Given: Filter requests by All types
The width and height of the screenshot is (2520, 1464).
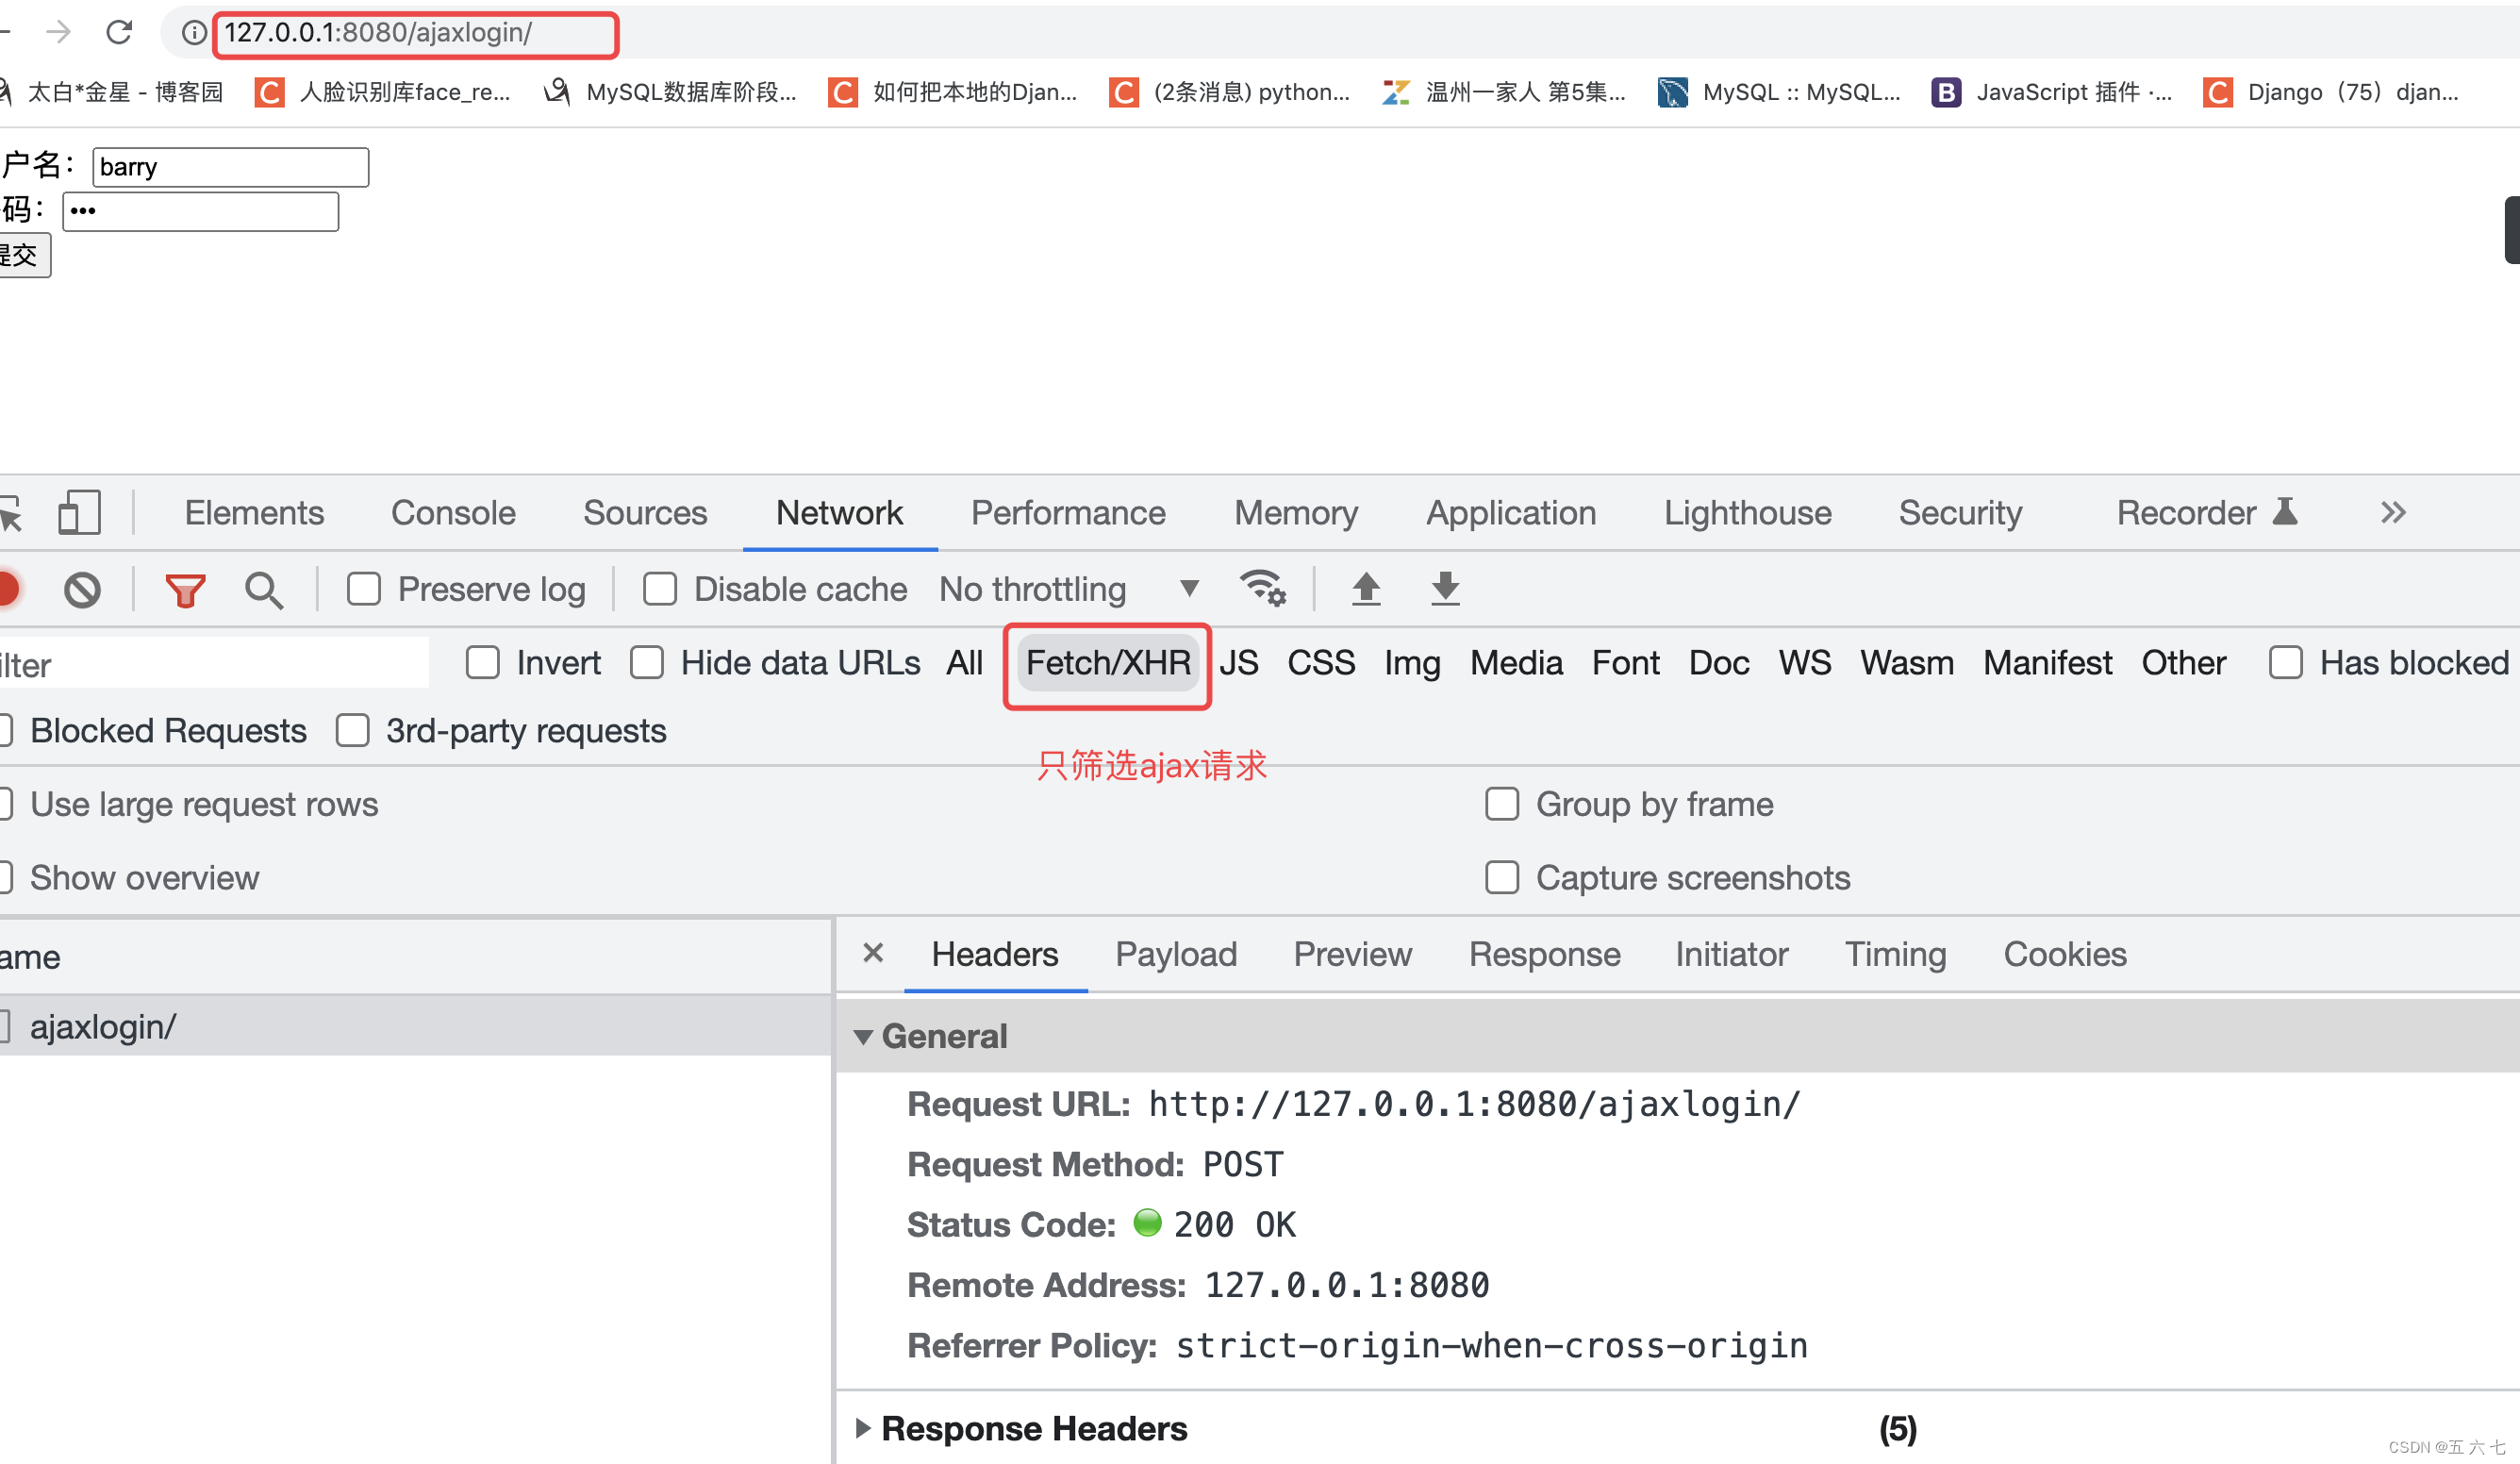Looking at the screenshot, I should pyautogui.click(x=965, y=662).
